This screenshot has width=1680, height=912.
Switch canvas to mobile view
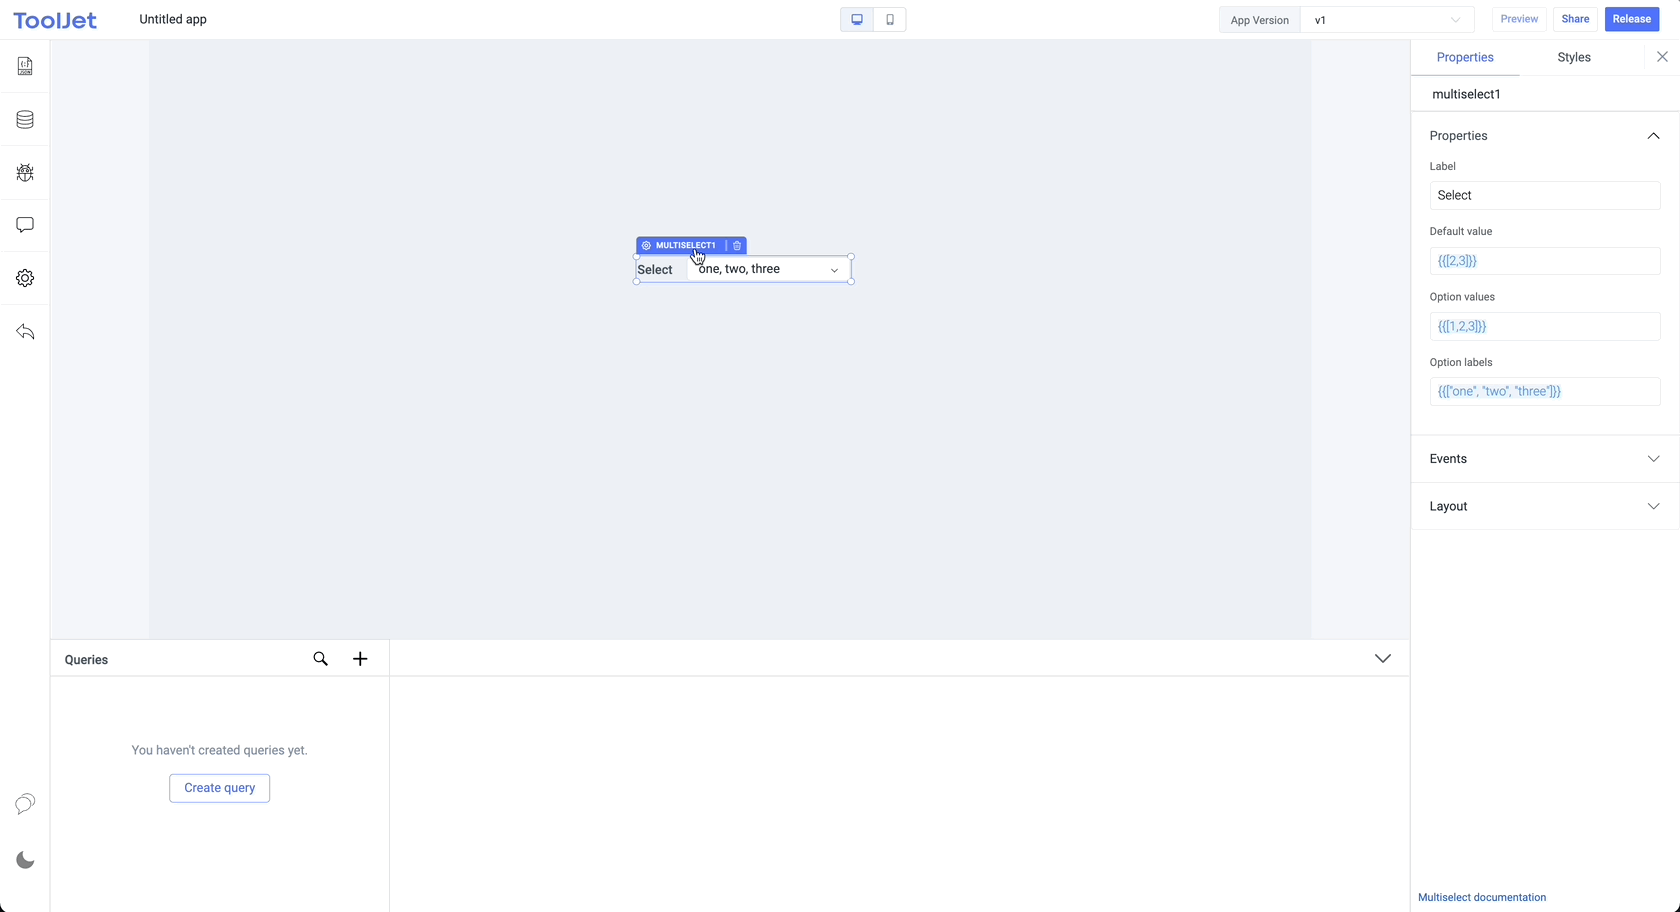click(x=890, y=20)
